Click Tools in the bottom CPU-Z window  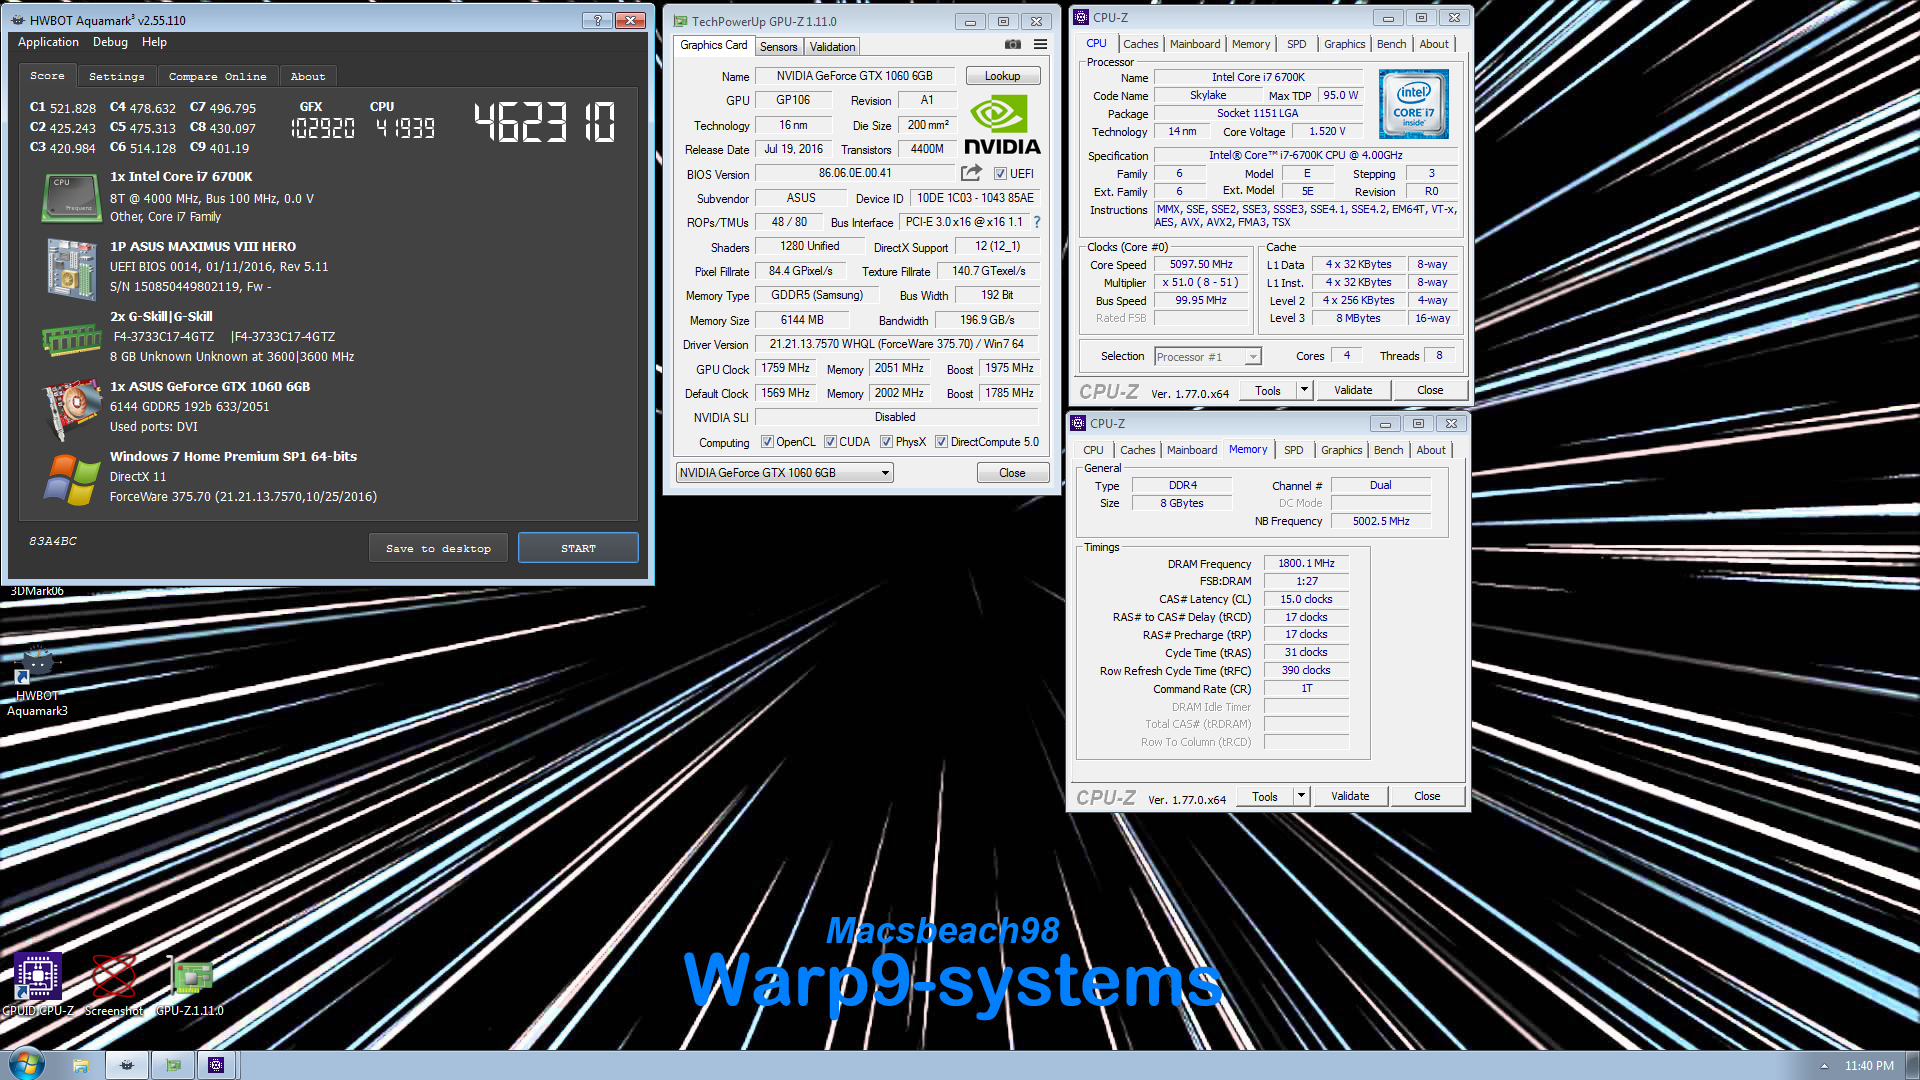[x=1264, y=796]
